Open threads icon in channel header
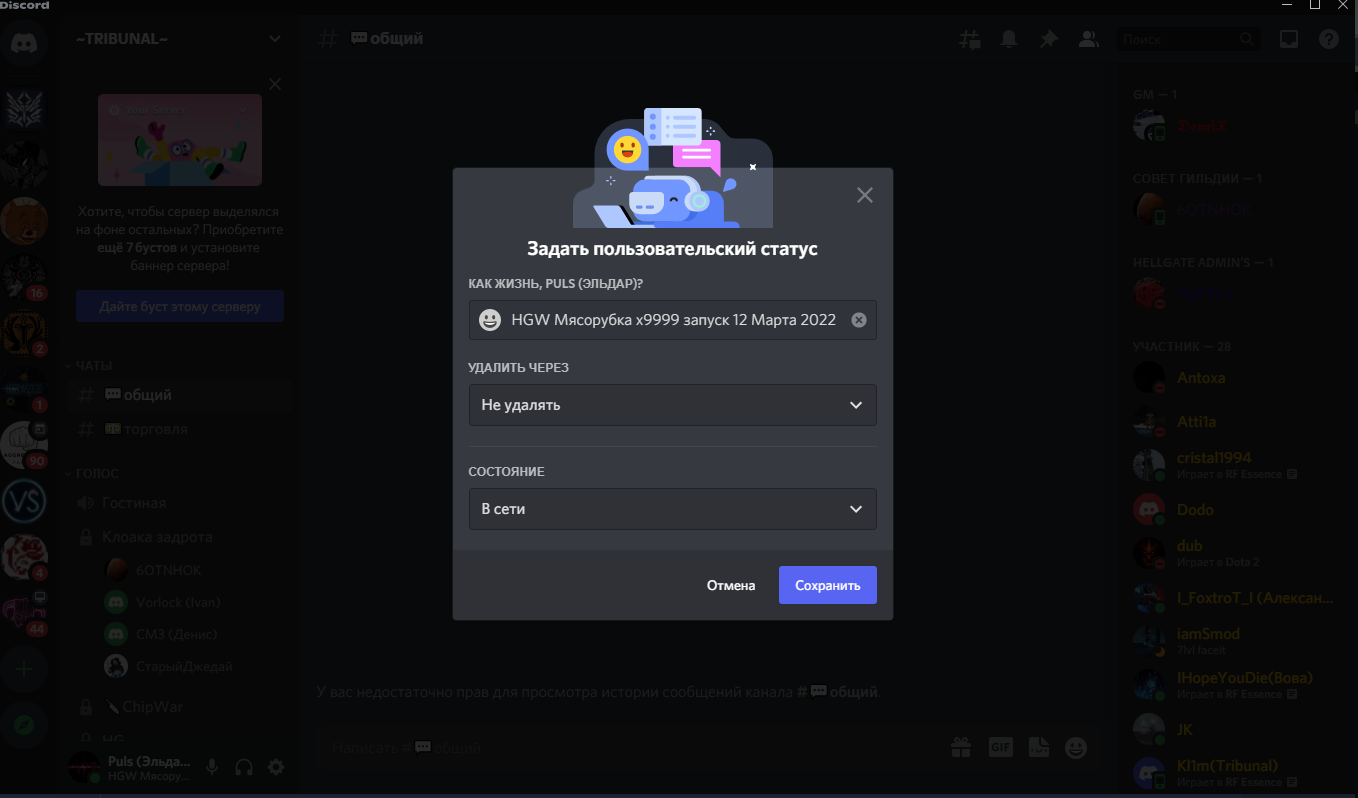 click(969, 39)
